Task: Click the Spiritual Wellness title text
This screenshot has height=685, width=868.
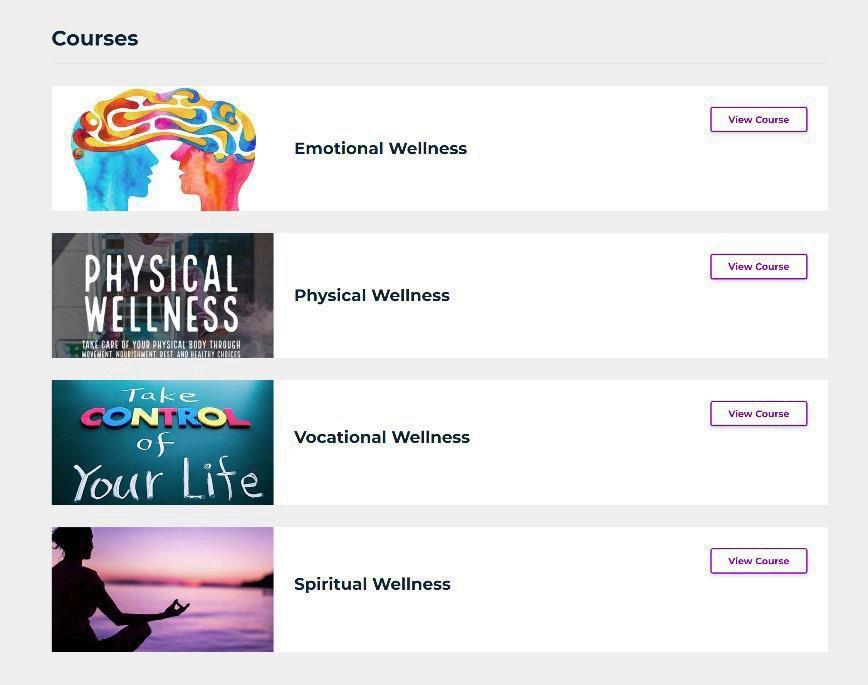Action: tap(372, 584)
